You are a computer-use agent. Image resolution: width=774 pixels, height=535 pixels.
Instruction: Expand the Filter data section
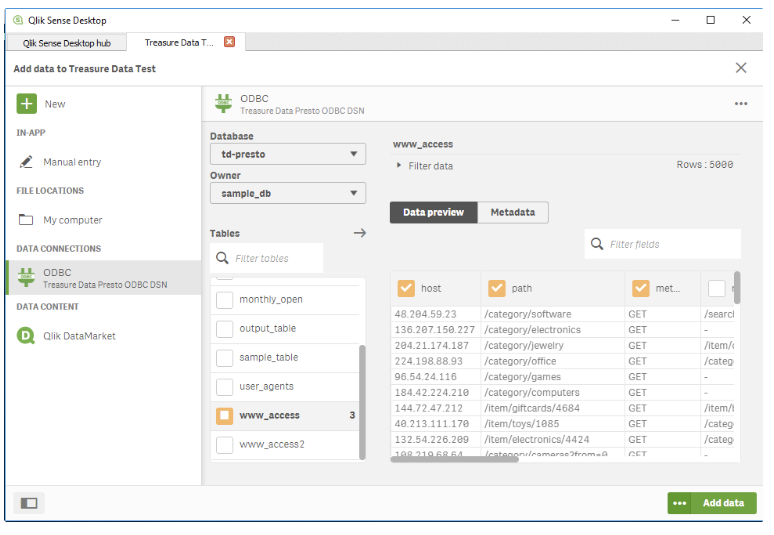400,166
